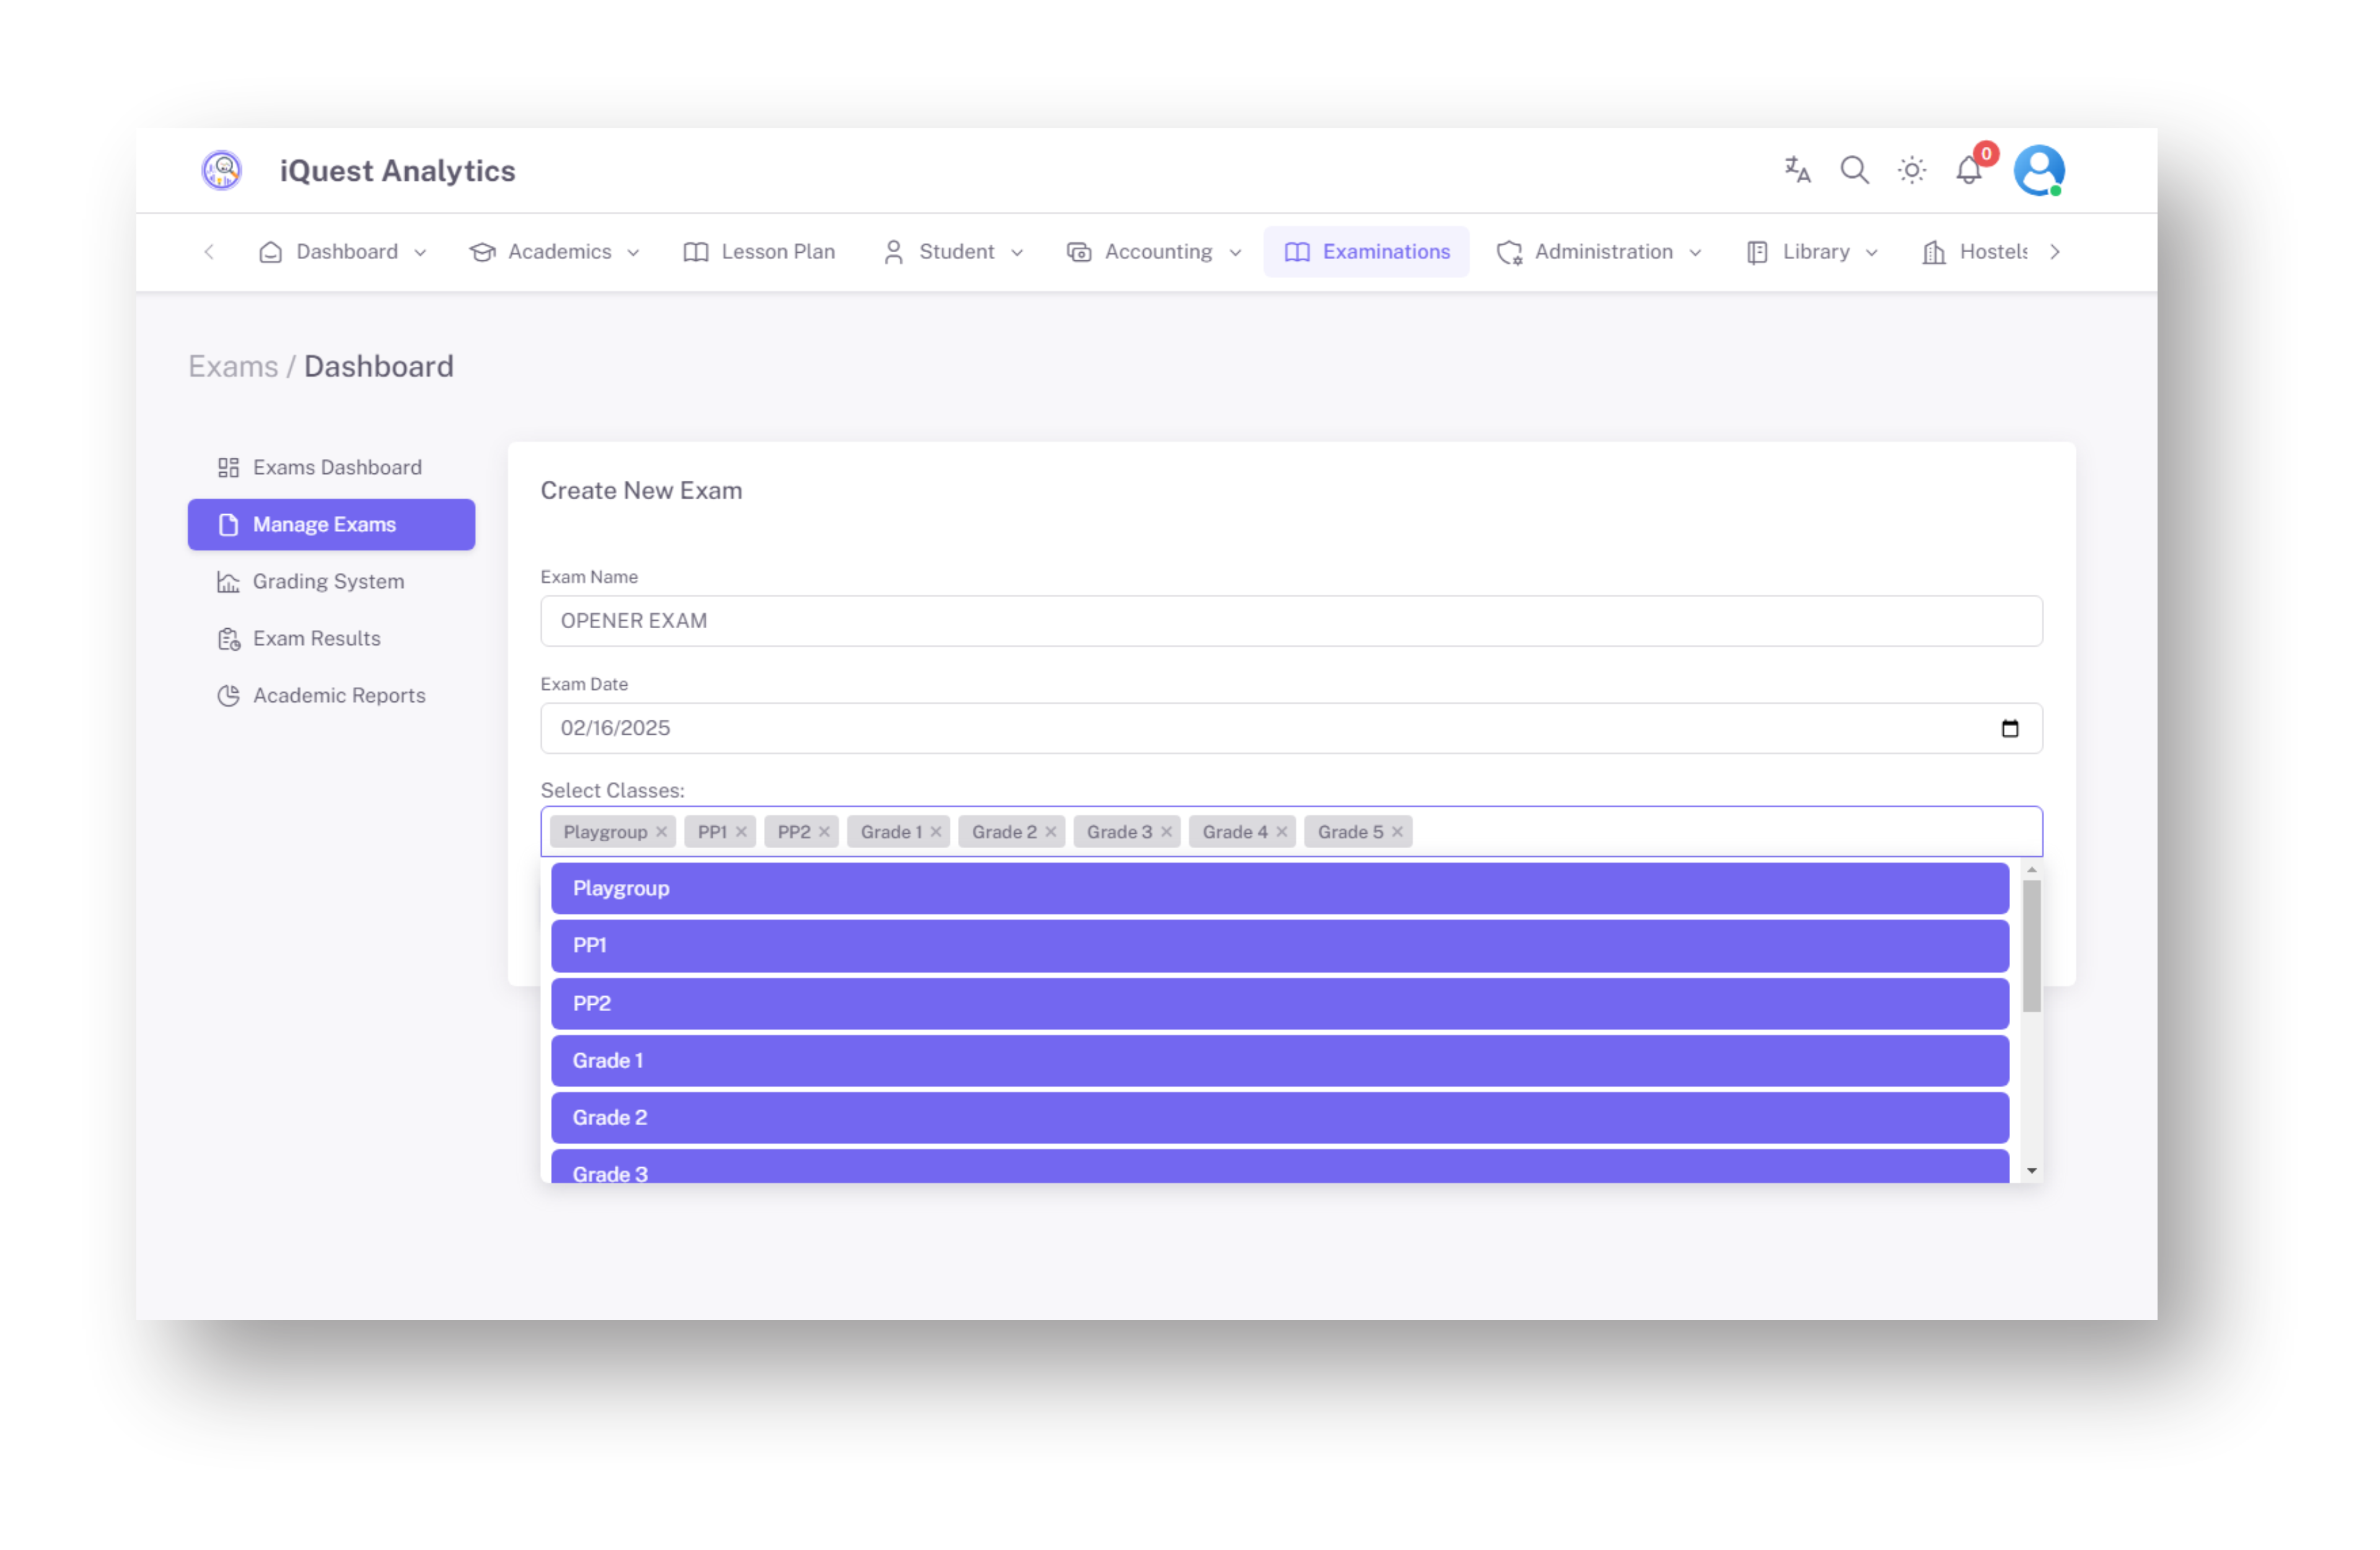
Task: Remove the Grade 3 class tag
Action: pyautogui.click(x=1166, y=832)
